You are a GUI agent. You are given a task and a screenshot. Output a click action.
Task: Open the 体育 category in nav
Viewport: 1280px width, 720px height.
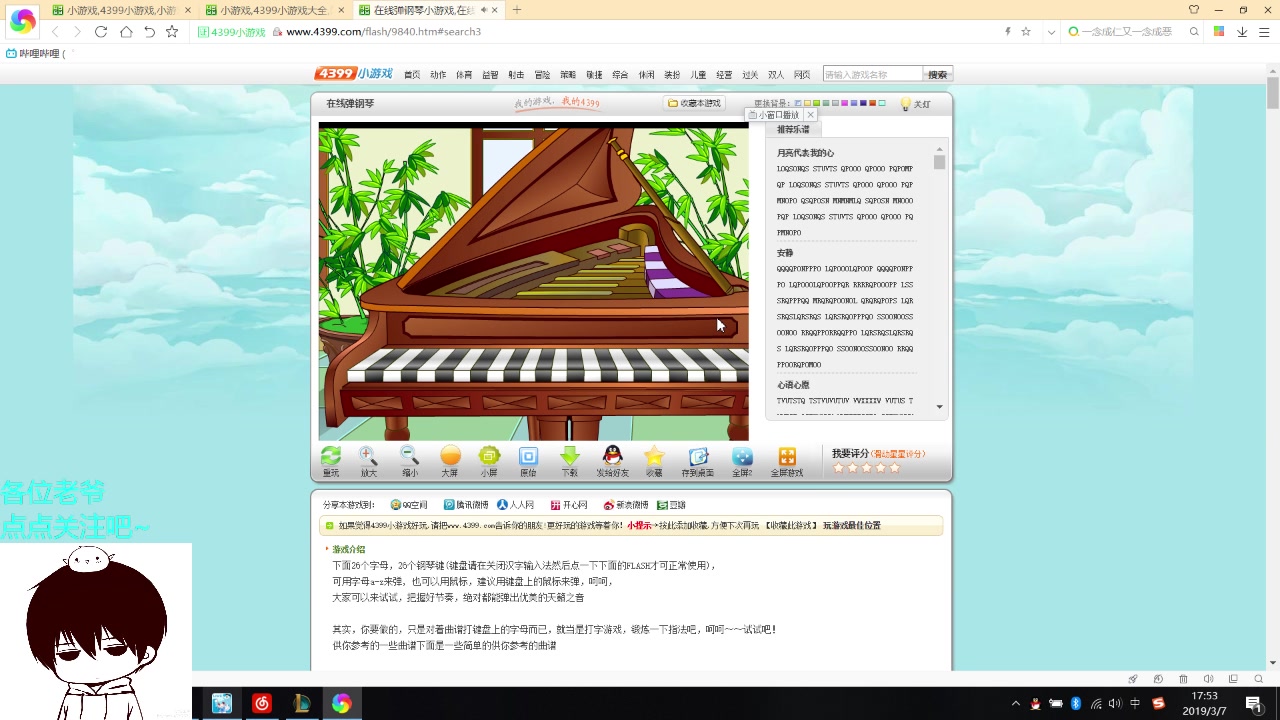tap(464, 75)
